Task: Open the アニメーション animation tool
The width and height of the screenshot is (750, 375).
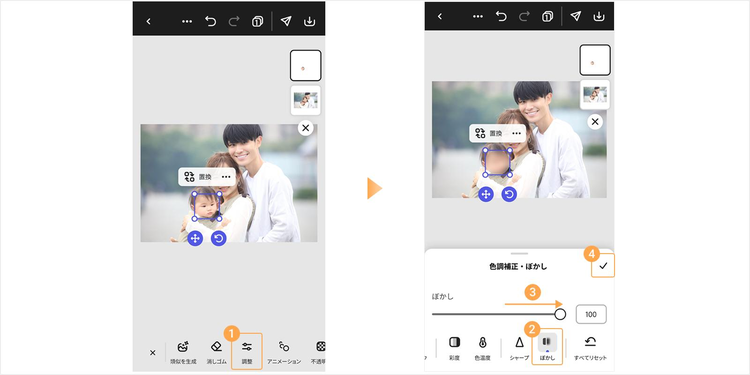Action: tap(284, 352)
